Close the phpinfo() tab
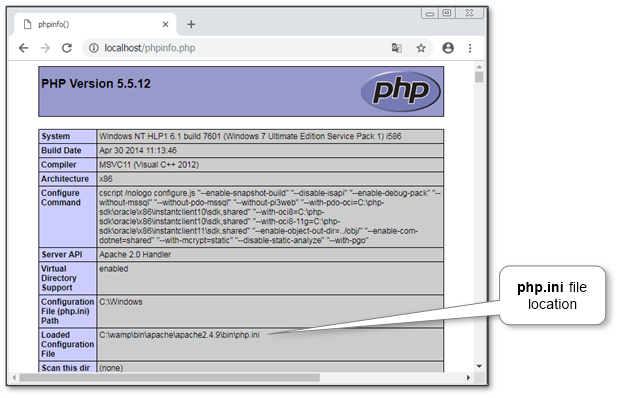Viewport: 618px width, 398px height. (x=166, y=24)
